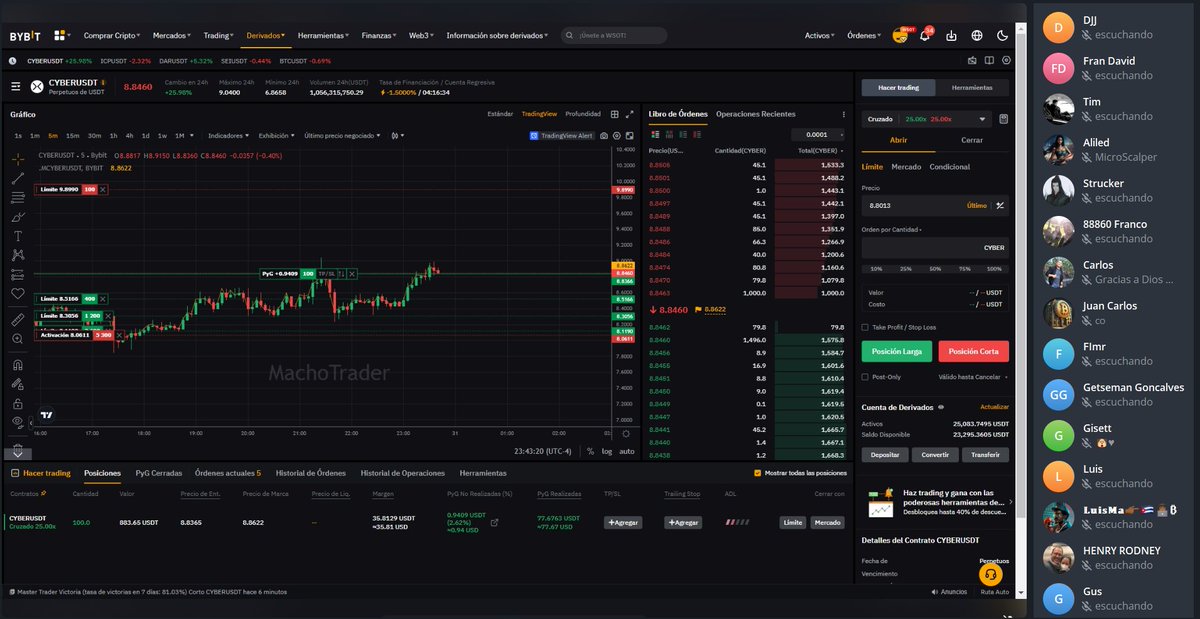Toggle Mostrar todas las posiciones checkbox
This screenshot has width=1200, height=619.
coord(757,473)
